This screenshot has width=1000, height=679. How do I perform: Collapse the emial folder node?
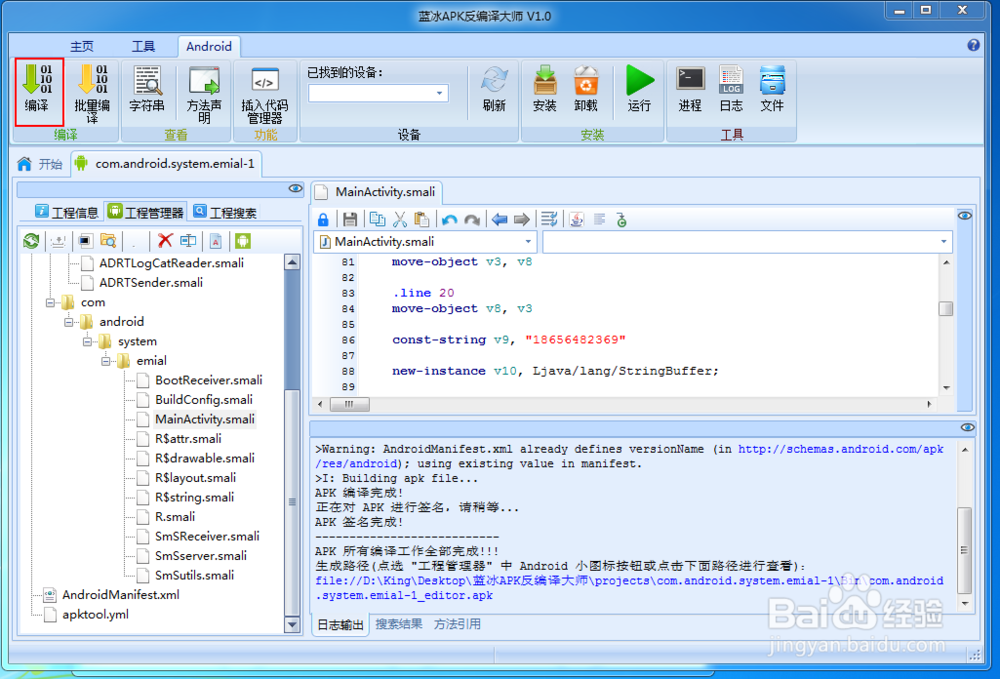pos(106,361)
